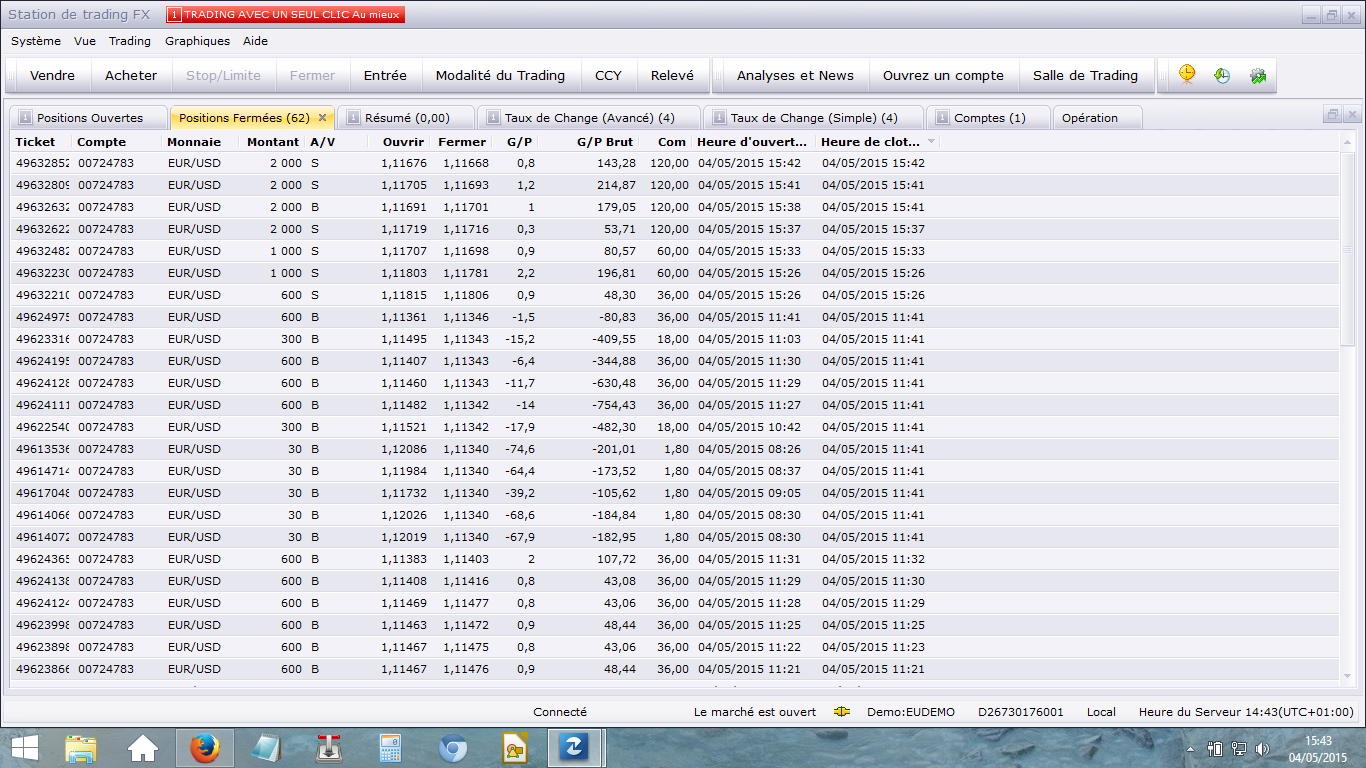Click the green clock toolbar icon
1366x768 pixels.
pyautogui.click(x=1222, y=75)
